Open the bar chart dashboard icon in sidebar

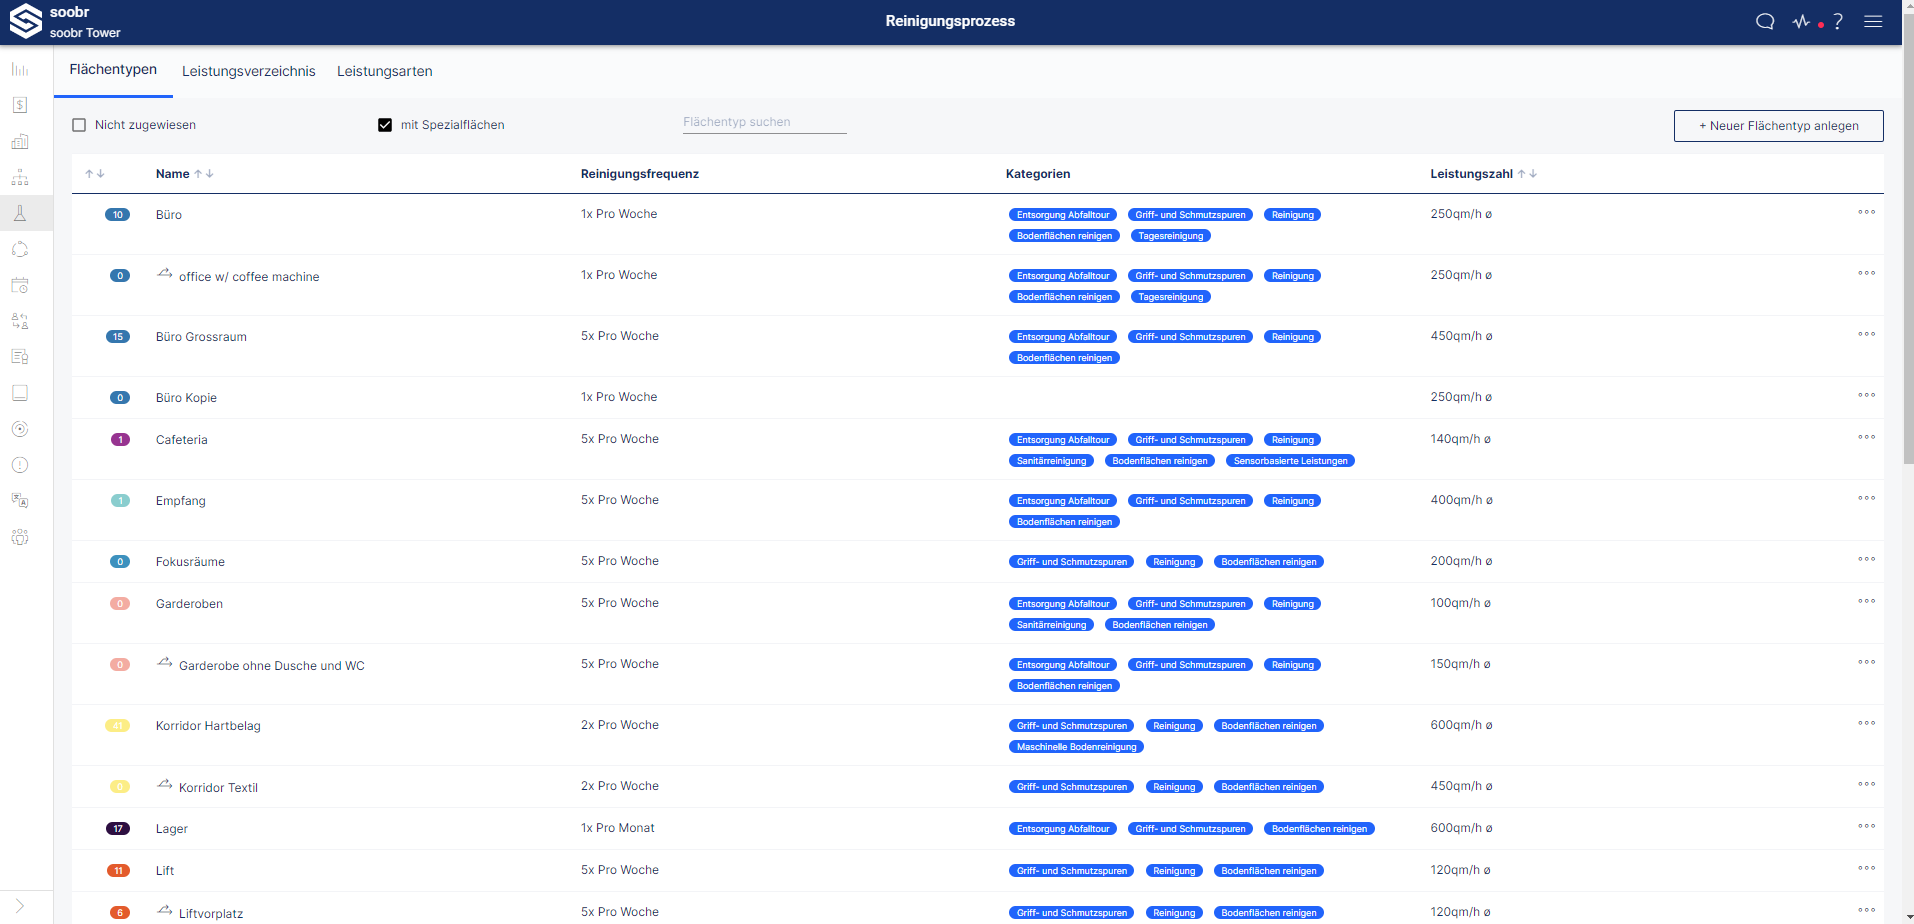[x=19, y=70]
